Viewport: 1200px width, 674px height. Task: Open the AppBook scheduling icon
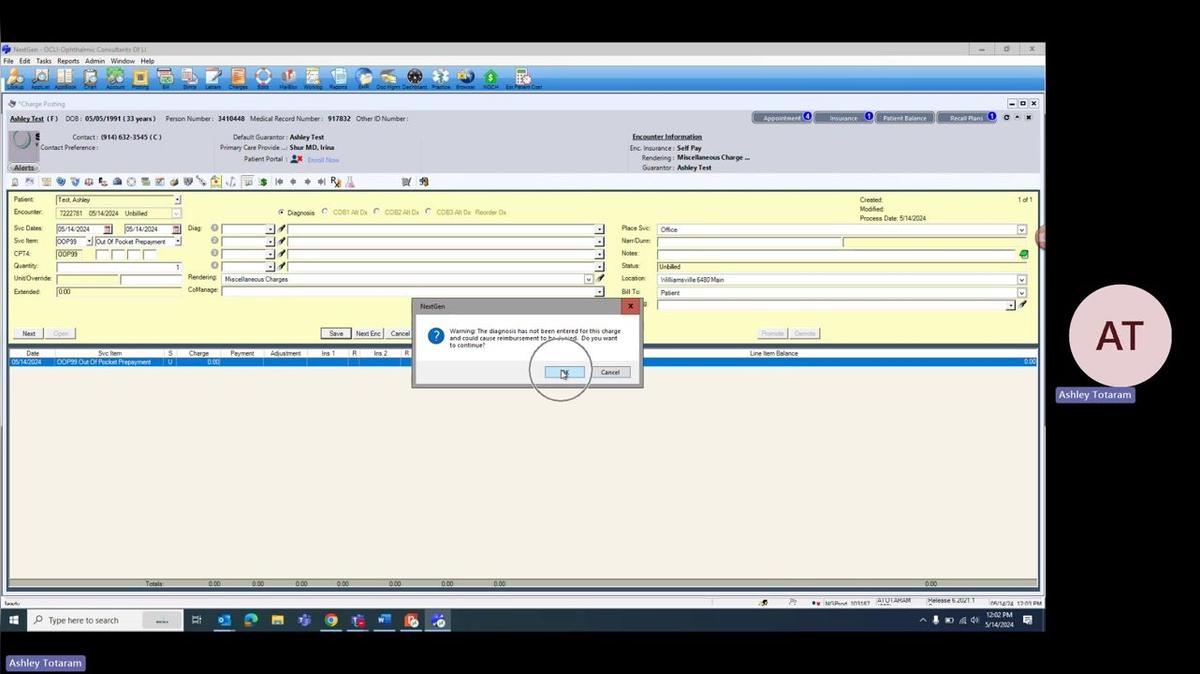click(63, 78)
